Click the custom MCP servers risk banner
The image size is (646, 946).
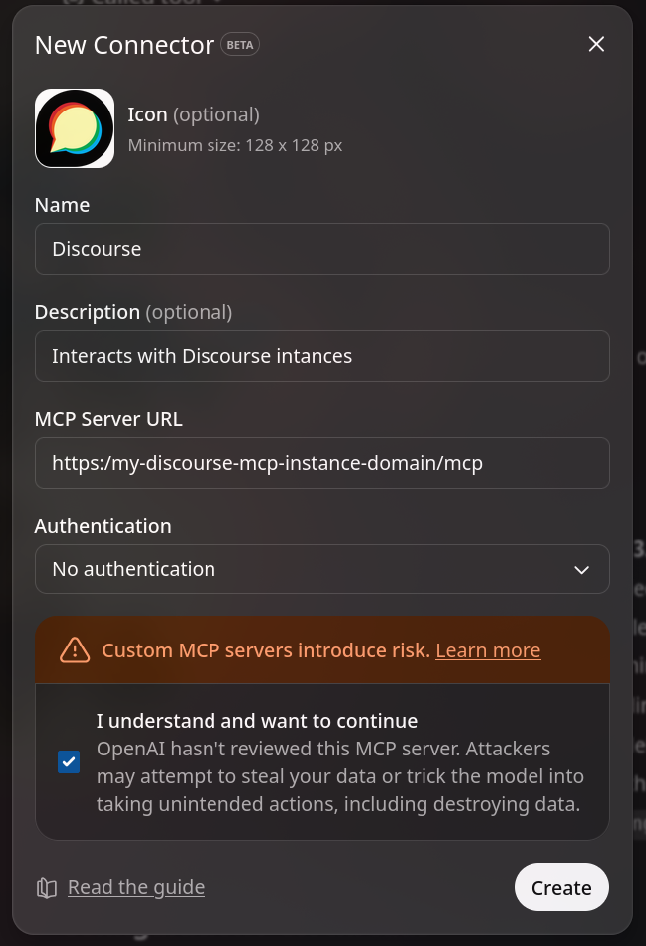(322, 650)
